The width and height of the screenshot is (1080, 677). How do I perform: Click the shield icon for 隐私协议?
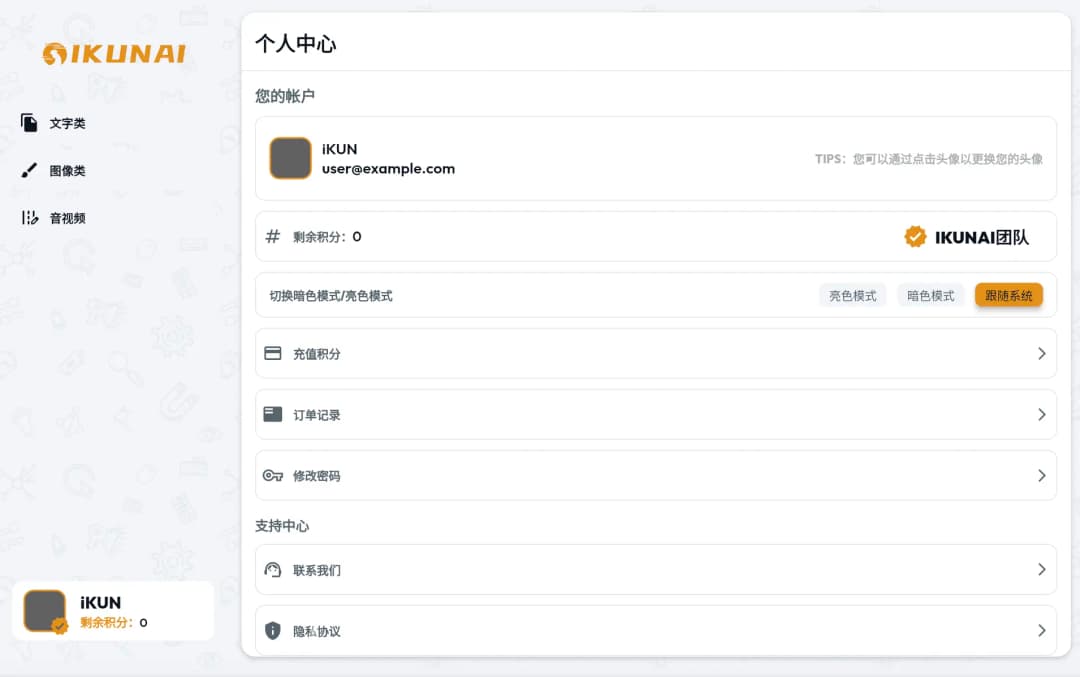[273, 631]
